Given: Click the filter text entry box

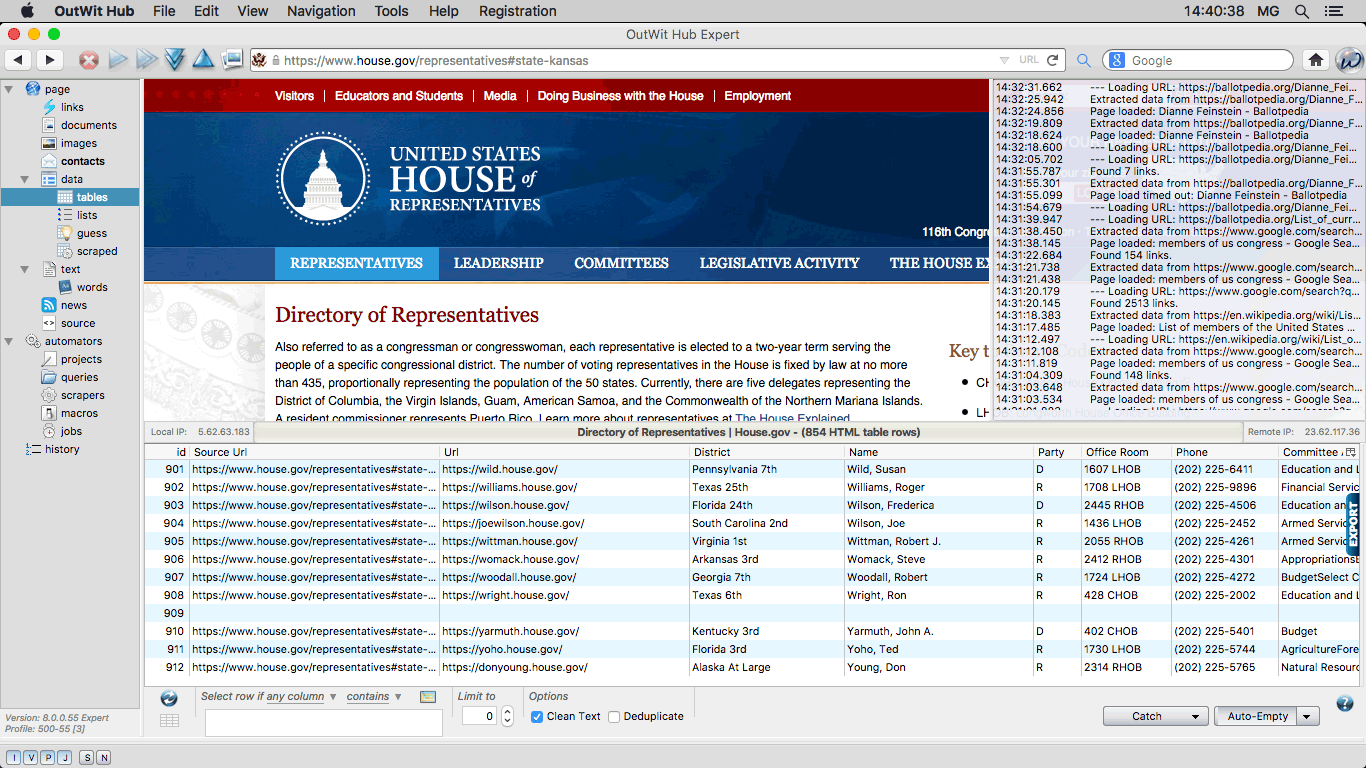Looking at the screenshot, I should [x=323, y=723].
